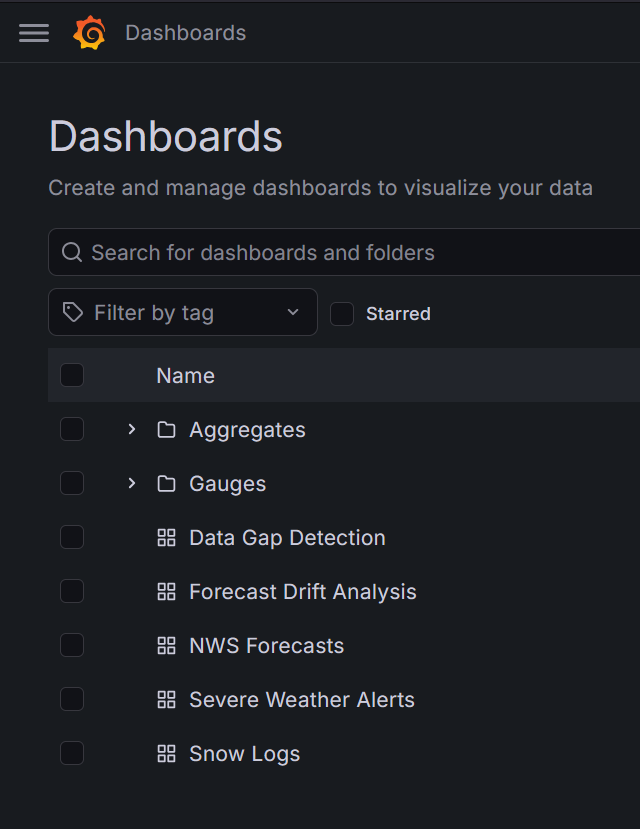Viewport: 640px width, 829px height.
Task: Click the Grafana logo in the header
Action: click(x=89, y=32)
